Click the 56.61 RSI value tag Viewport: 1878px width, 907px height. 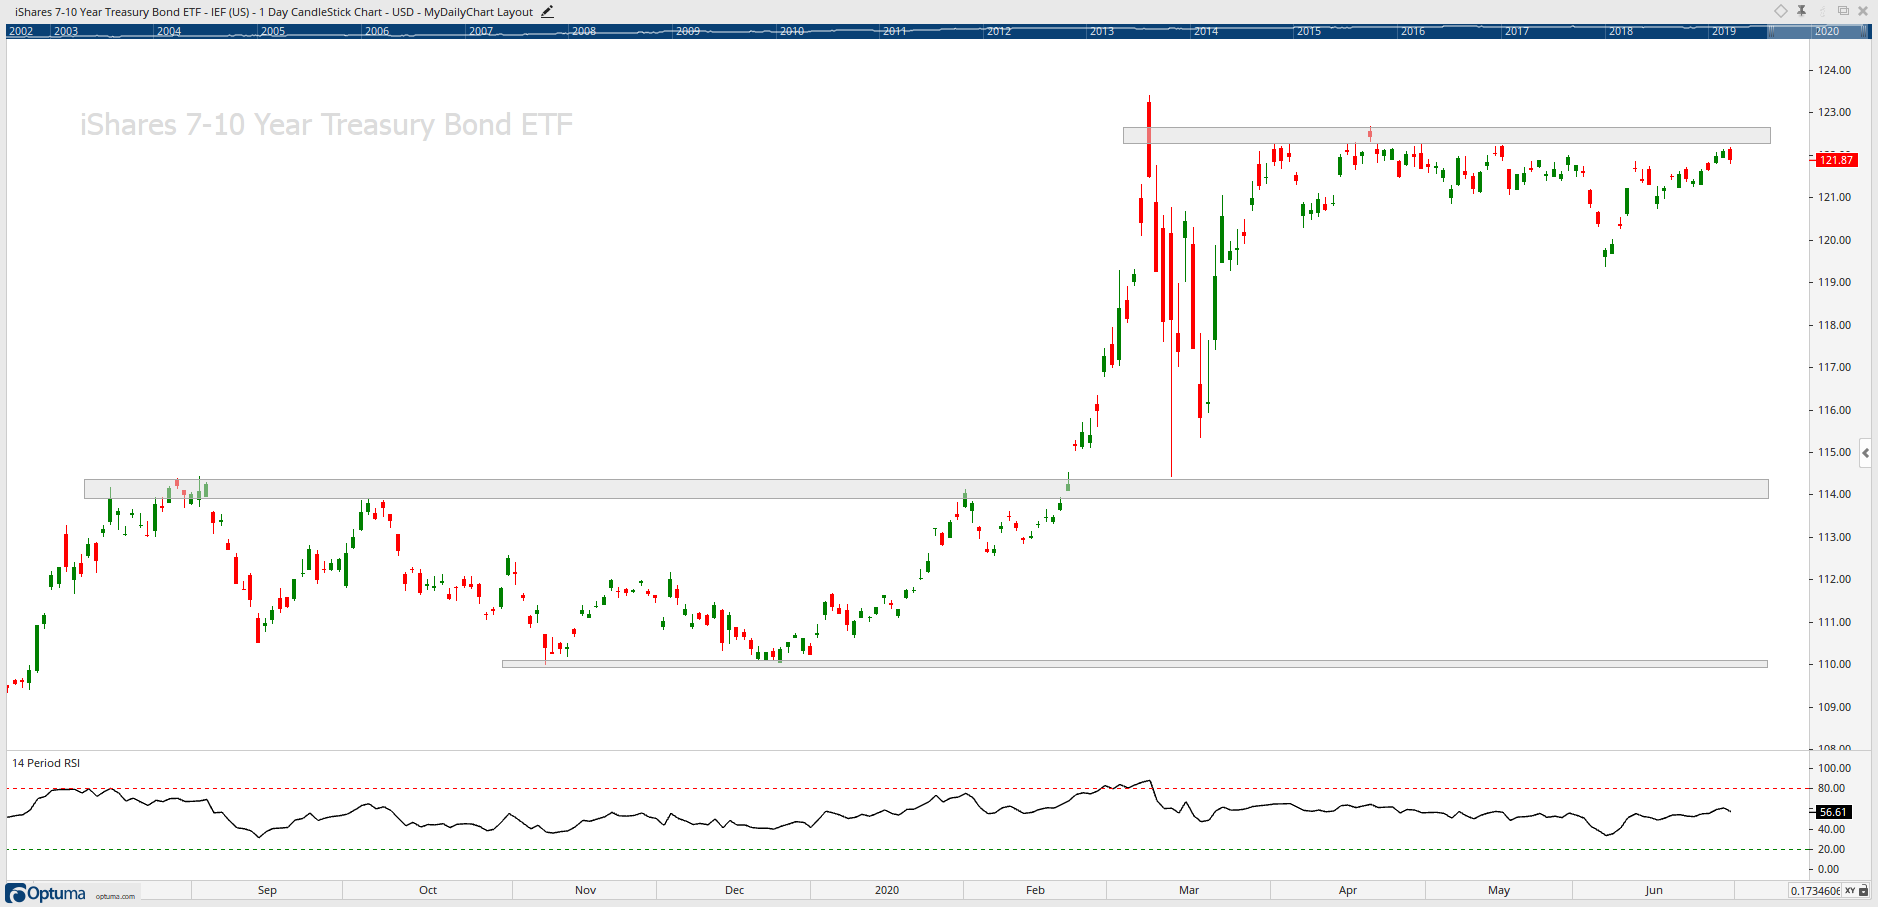1833,812
